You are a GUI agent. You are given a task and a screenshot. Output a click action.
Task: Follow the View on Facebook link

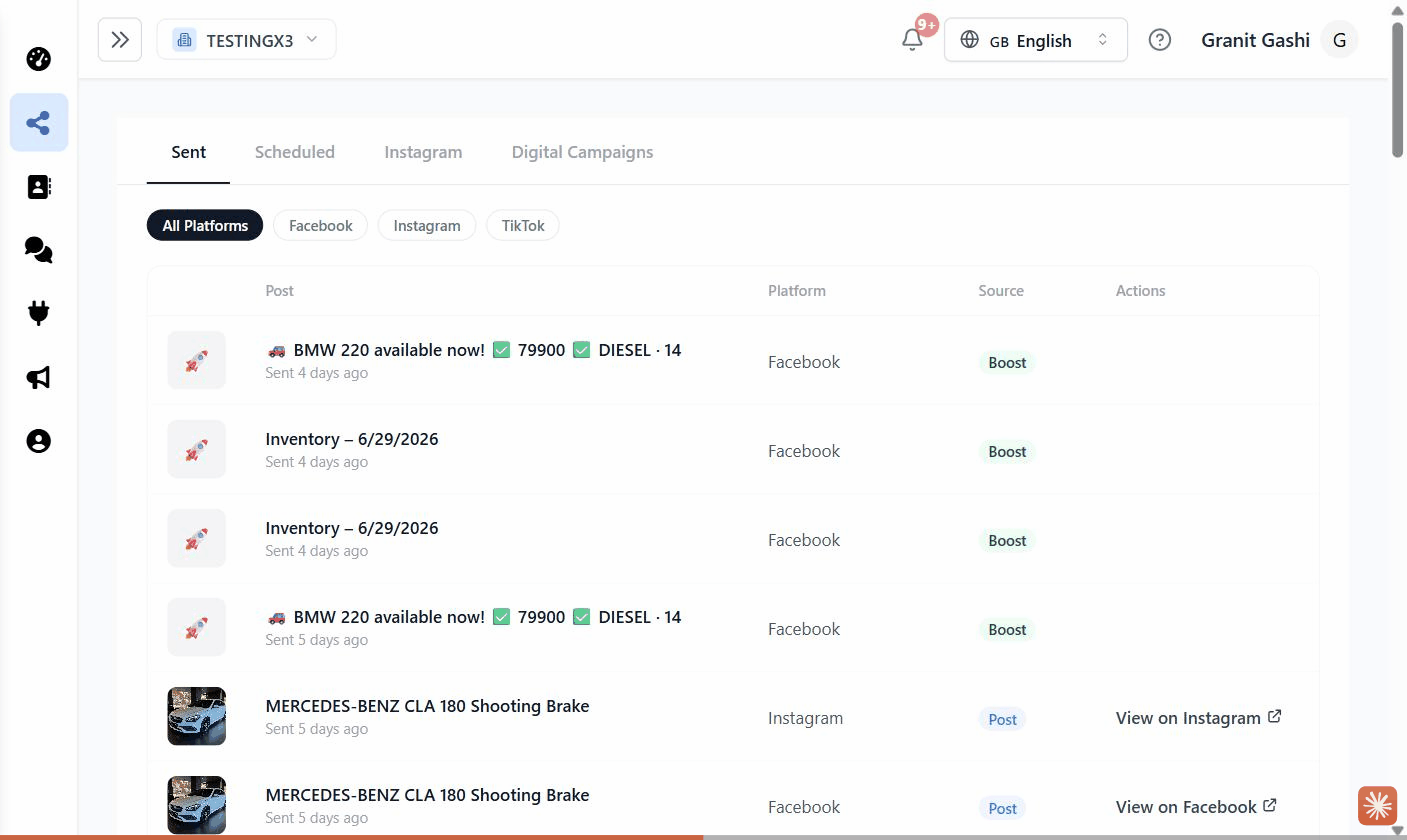tap(1196, 807)
